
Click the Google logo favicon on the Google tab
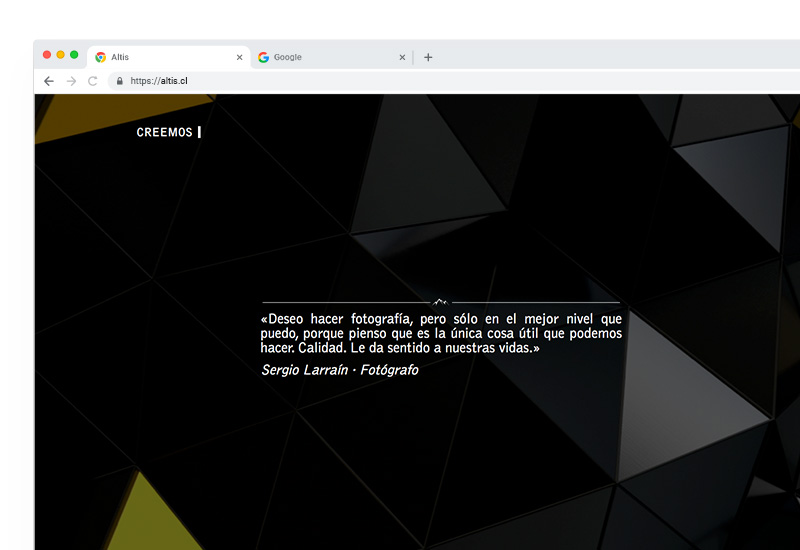point(263,57)
